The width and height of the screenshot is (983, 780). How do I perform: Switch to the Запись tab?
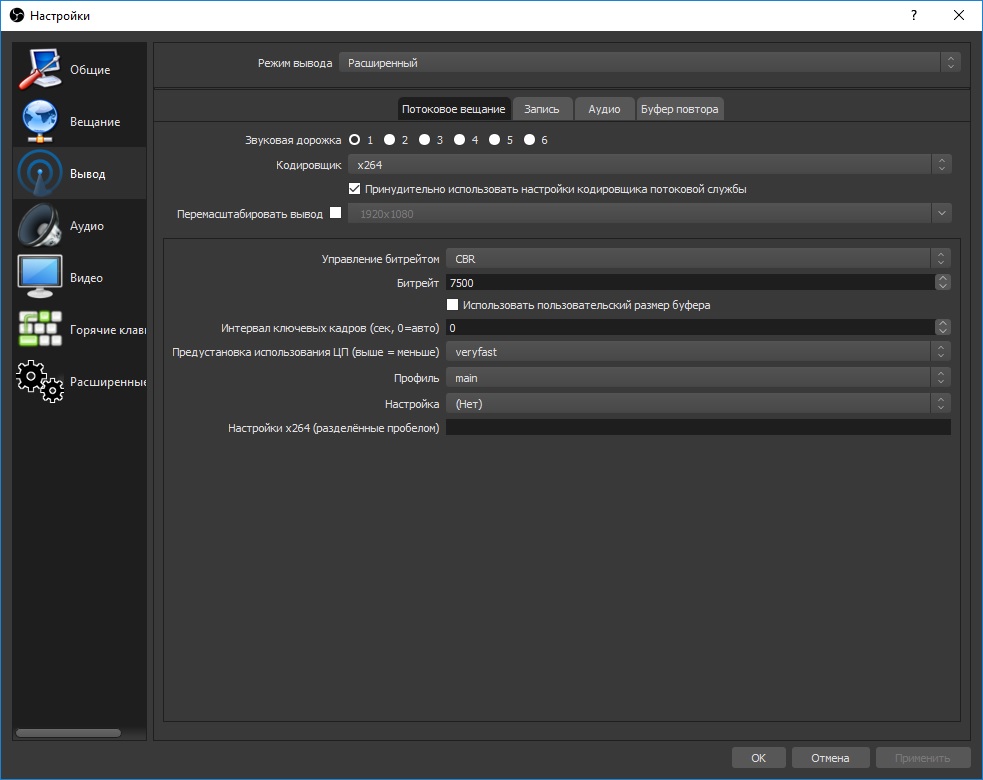pos(542,109)
